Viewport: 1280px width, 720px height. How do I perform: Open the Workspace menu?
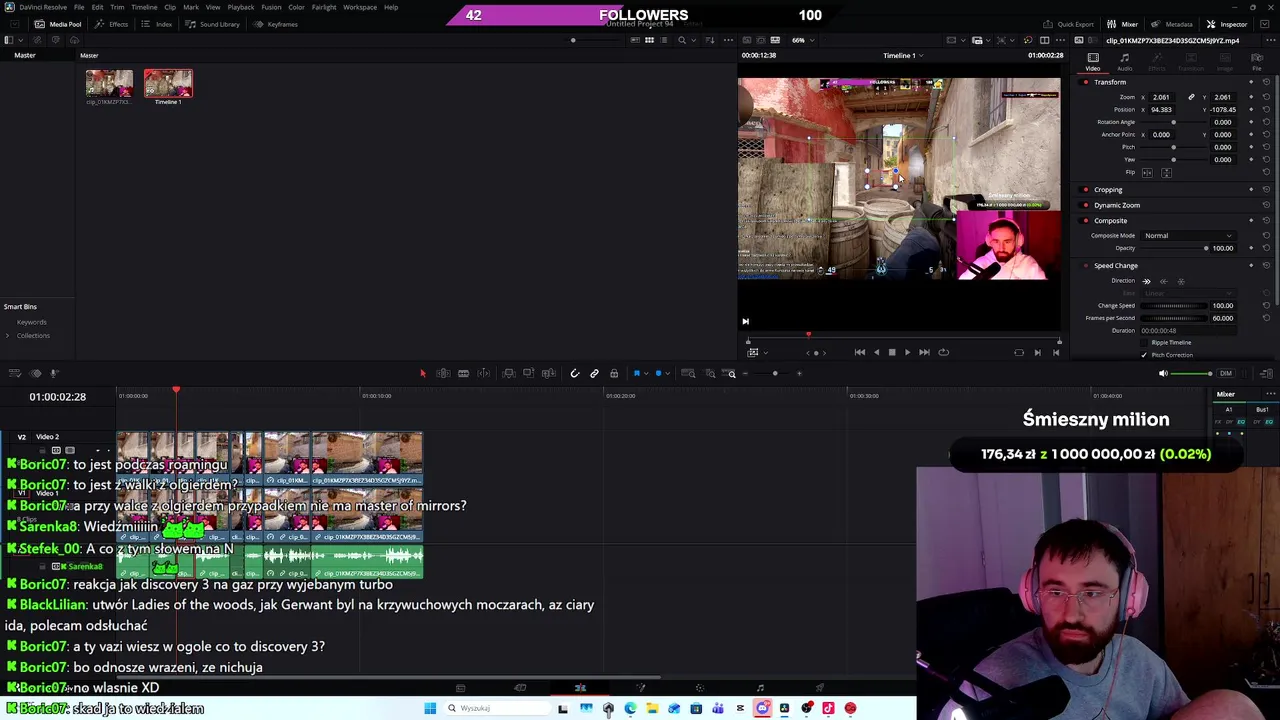pyautogui.click(x=360, y=7)
